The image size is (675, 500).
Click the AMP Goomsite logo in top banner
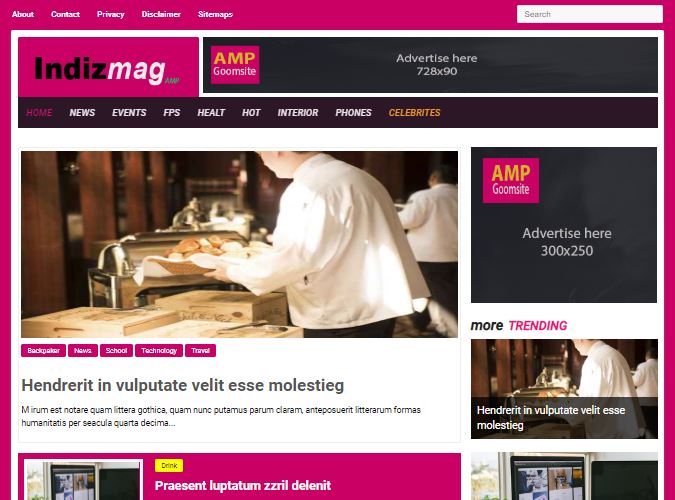coord(235,65)
